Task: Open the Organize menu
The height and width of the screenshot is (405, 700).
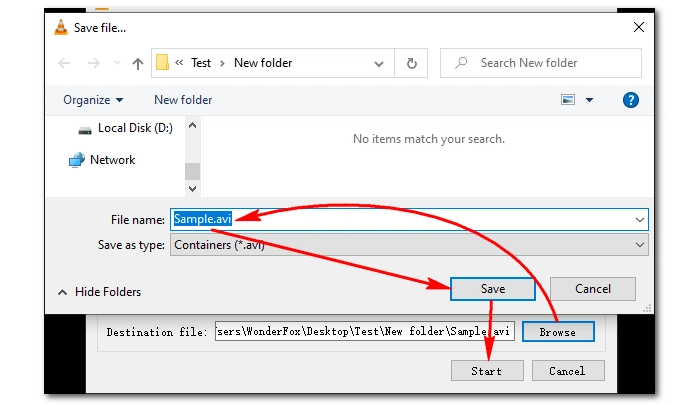Action: pos(93,100)
